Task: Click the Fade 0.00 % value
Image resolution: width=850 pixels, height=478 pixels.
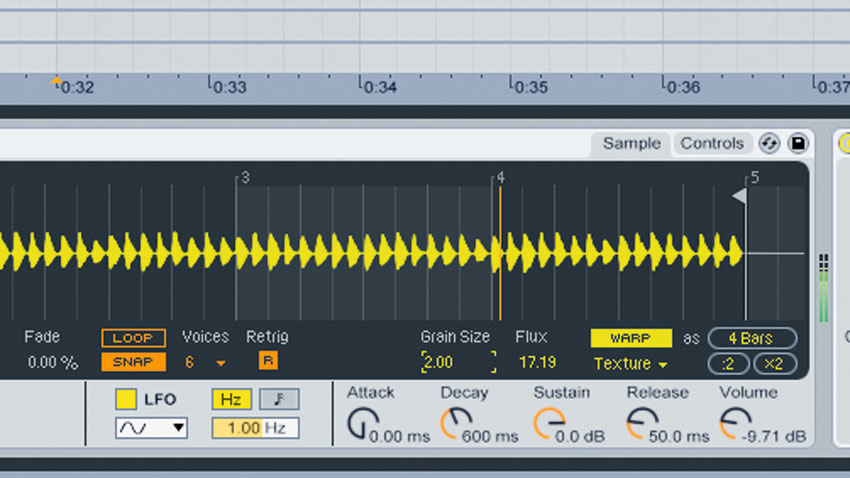Action: (53, 362)
